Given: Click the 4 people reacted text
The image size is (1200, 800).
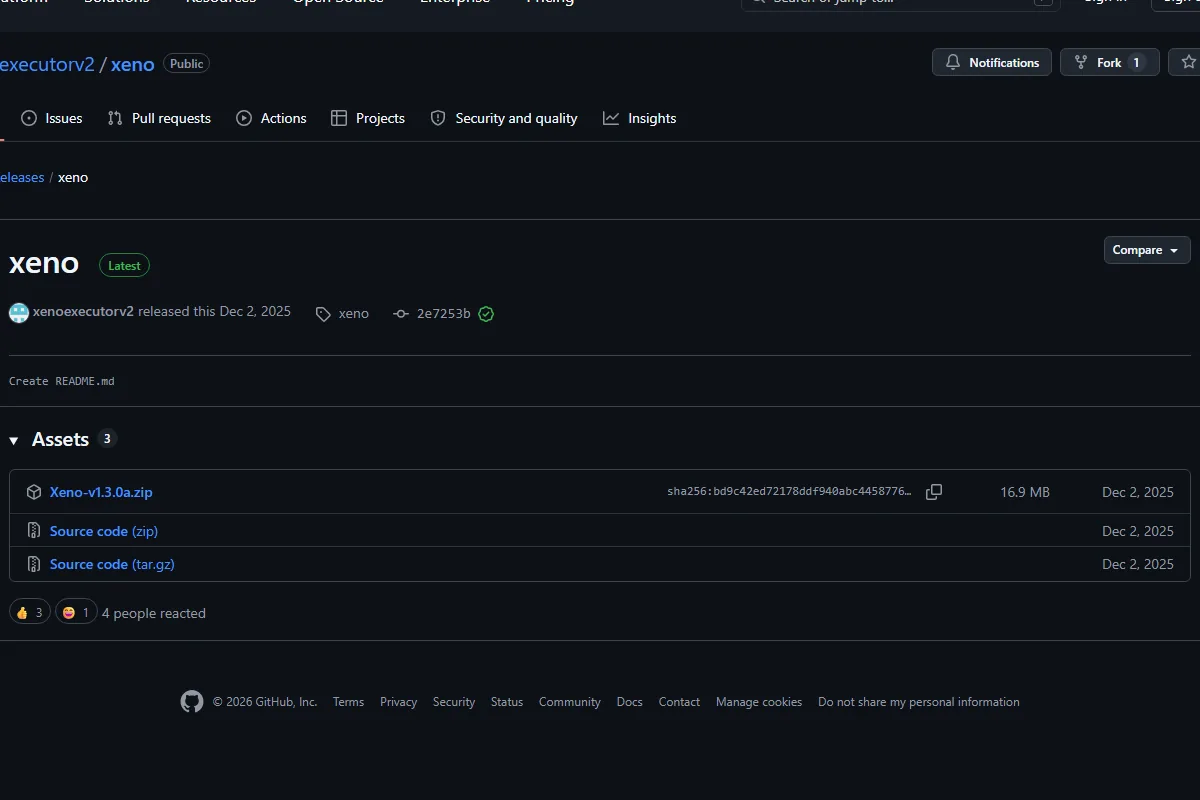Looking at the screenshot, I should [x=154, y=613].
